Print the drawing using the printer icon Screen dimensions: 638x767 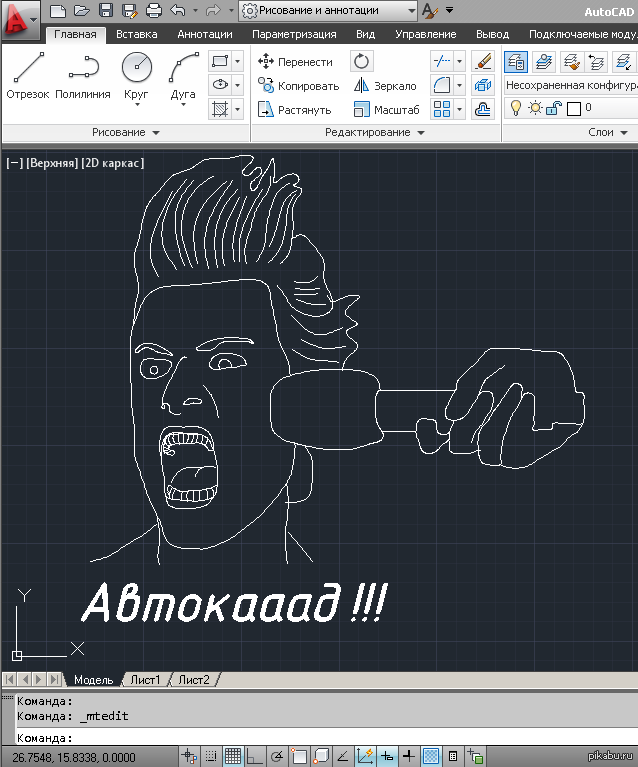pyautogui.click(x=154, y=10)
